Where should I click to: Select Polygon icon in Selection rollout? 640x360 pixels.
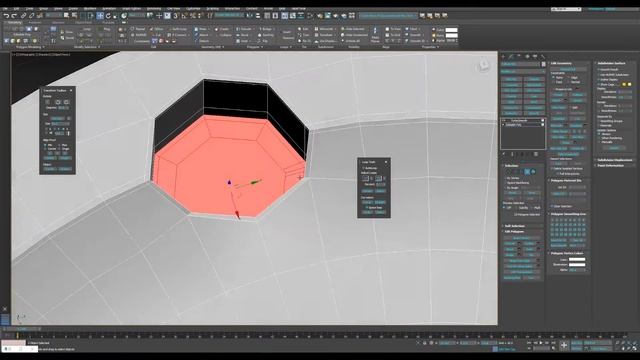pos(527,172)
